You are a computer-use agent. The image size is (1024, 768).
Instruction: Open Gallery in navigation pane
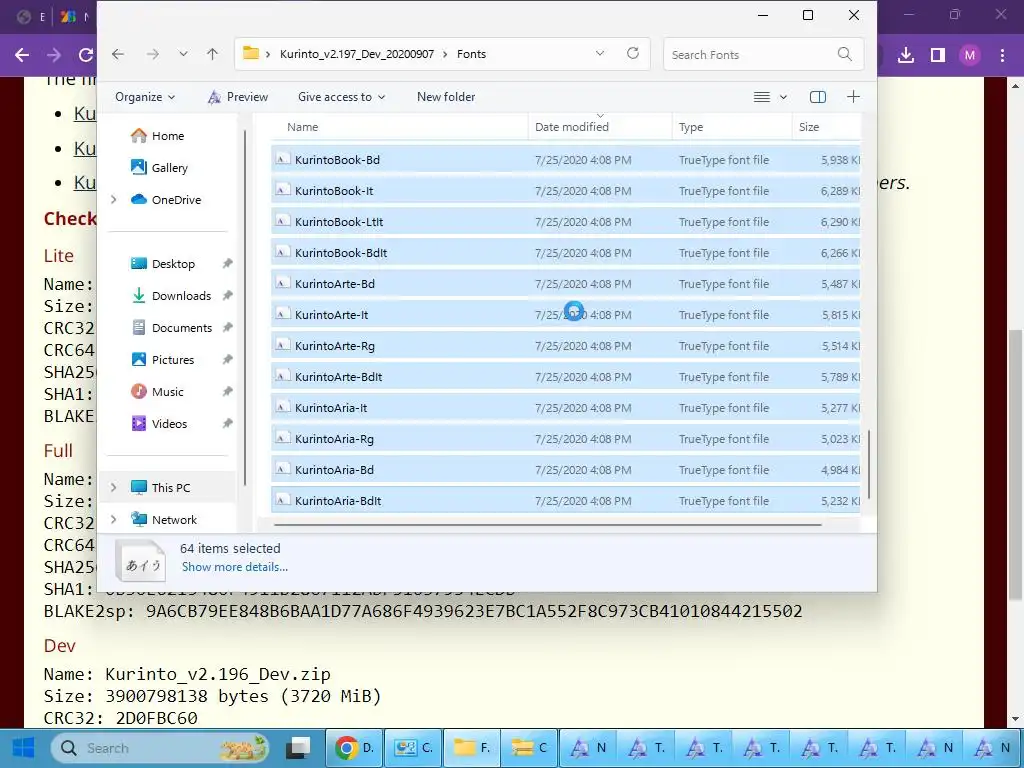click(168, 168)
